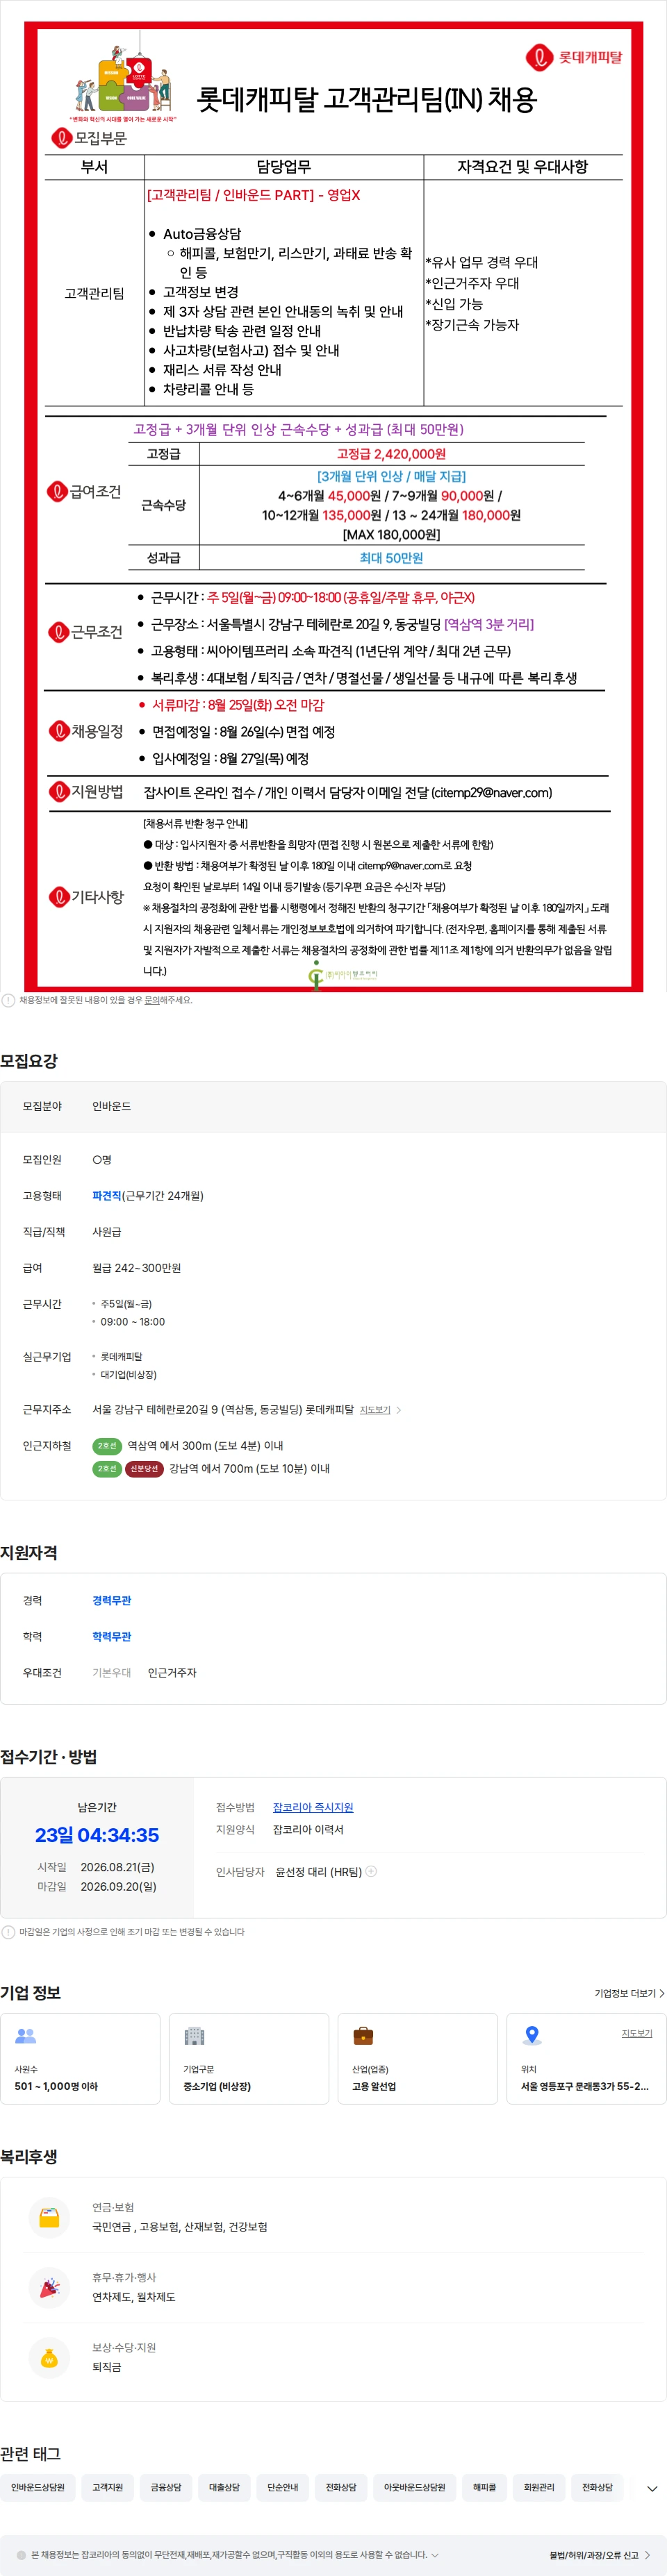The width and height of the screenshot is (667, 2576).
Task: Select the 인바운드상담원 tag
Action: (x=38, y=2487)
